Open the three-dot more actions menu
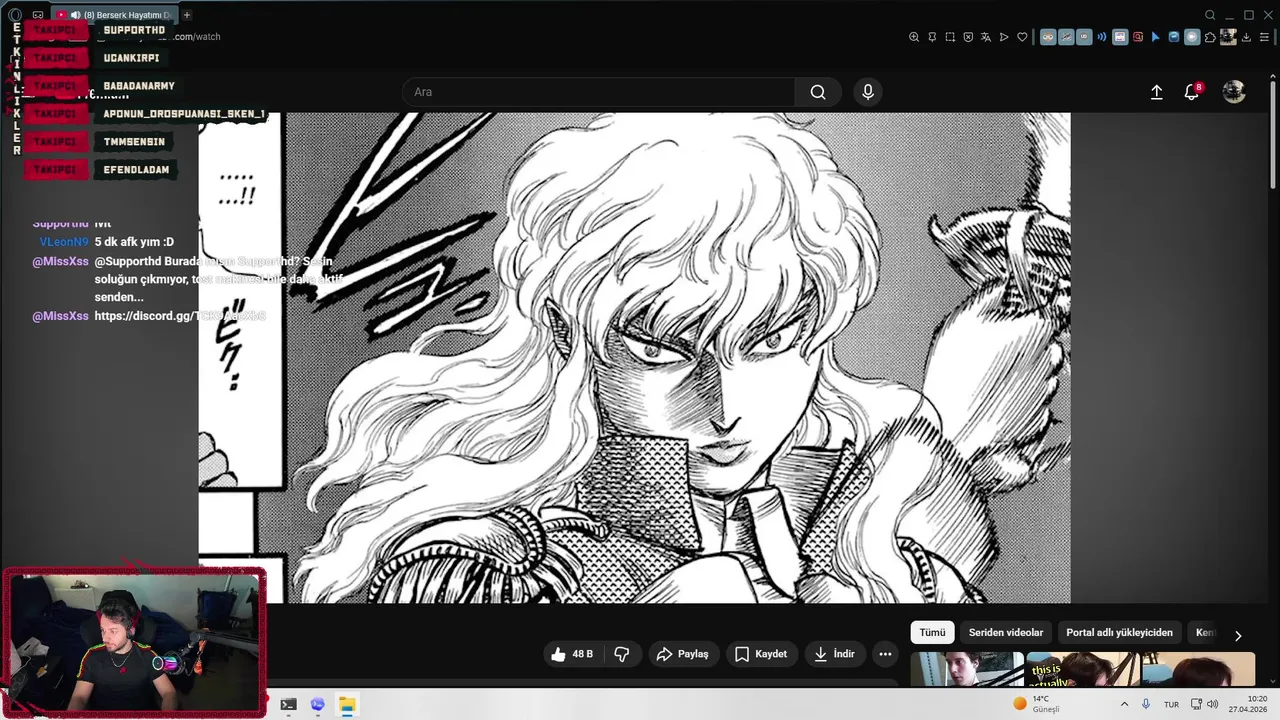1280x720 pixels. click(x=885, y=654)
